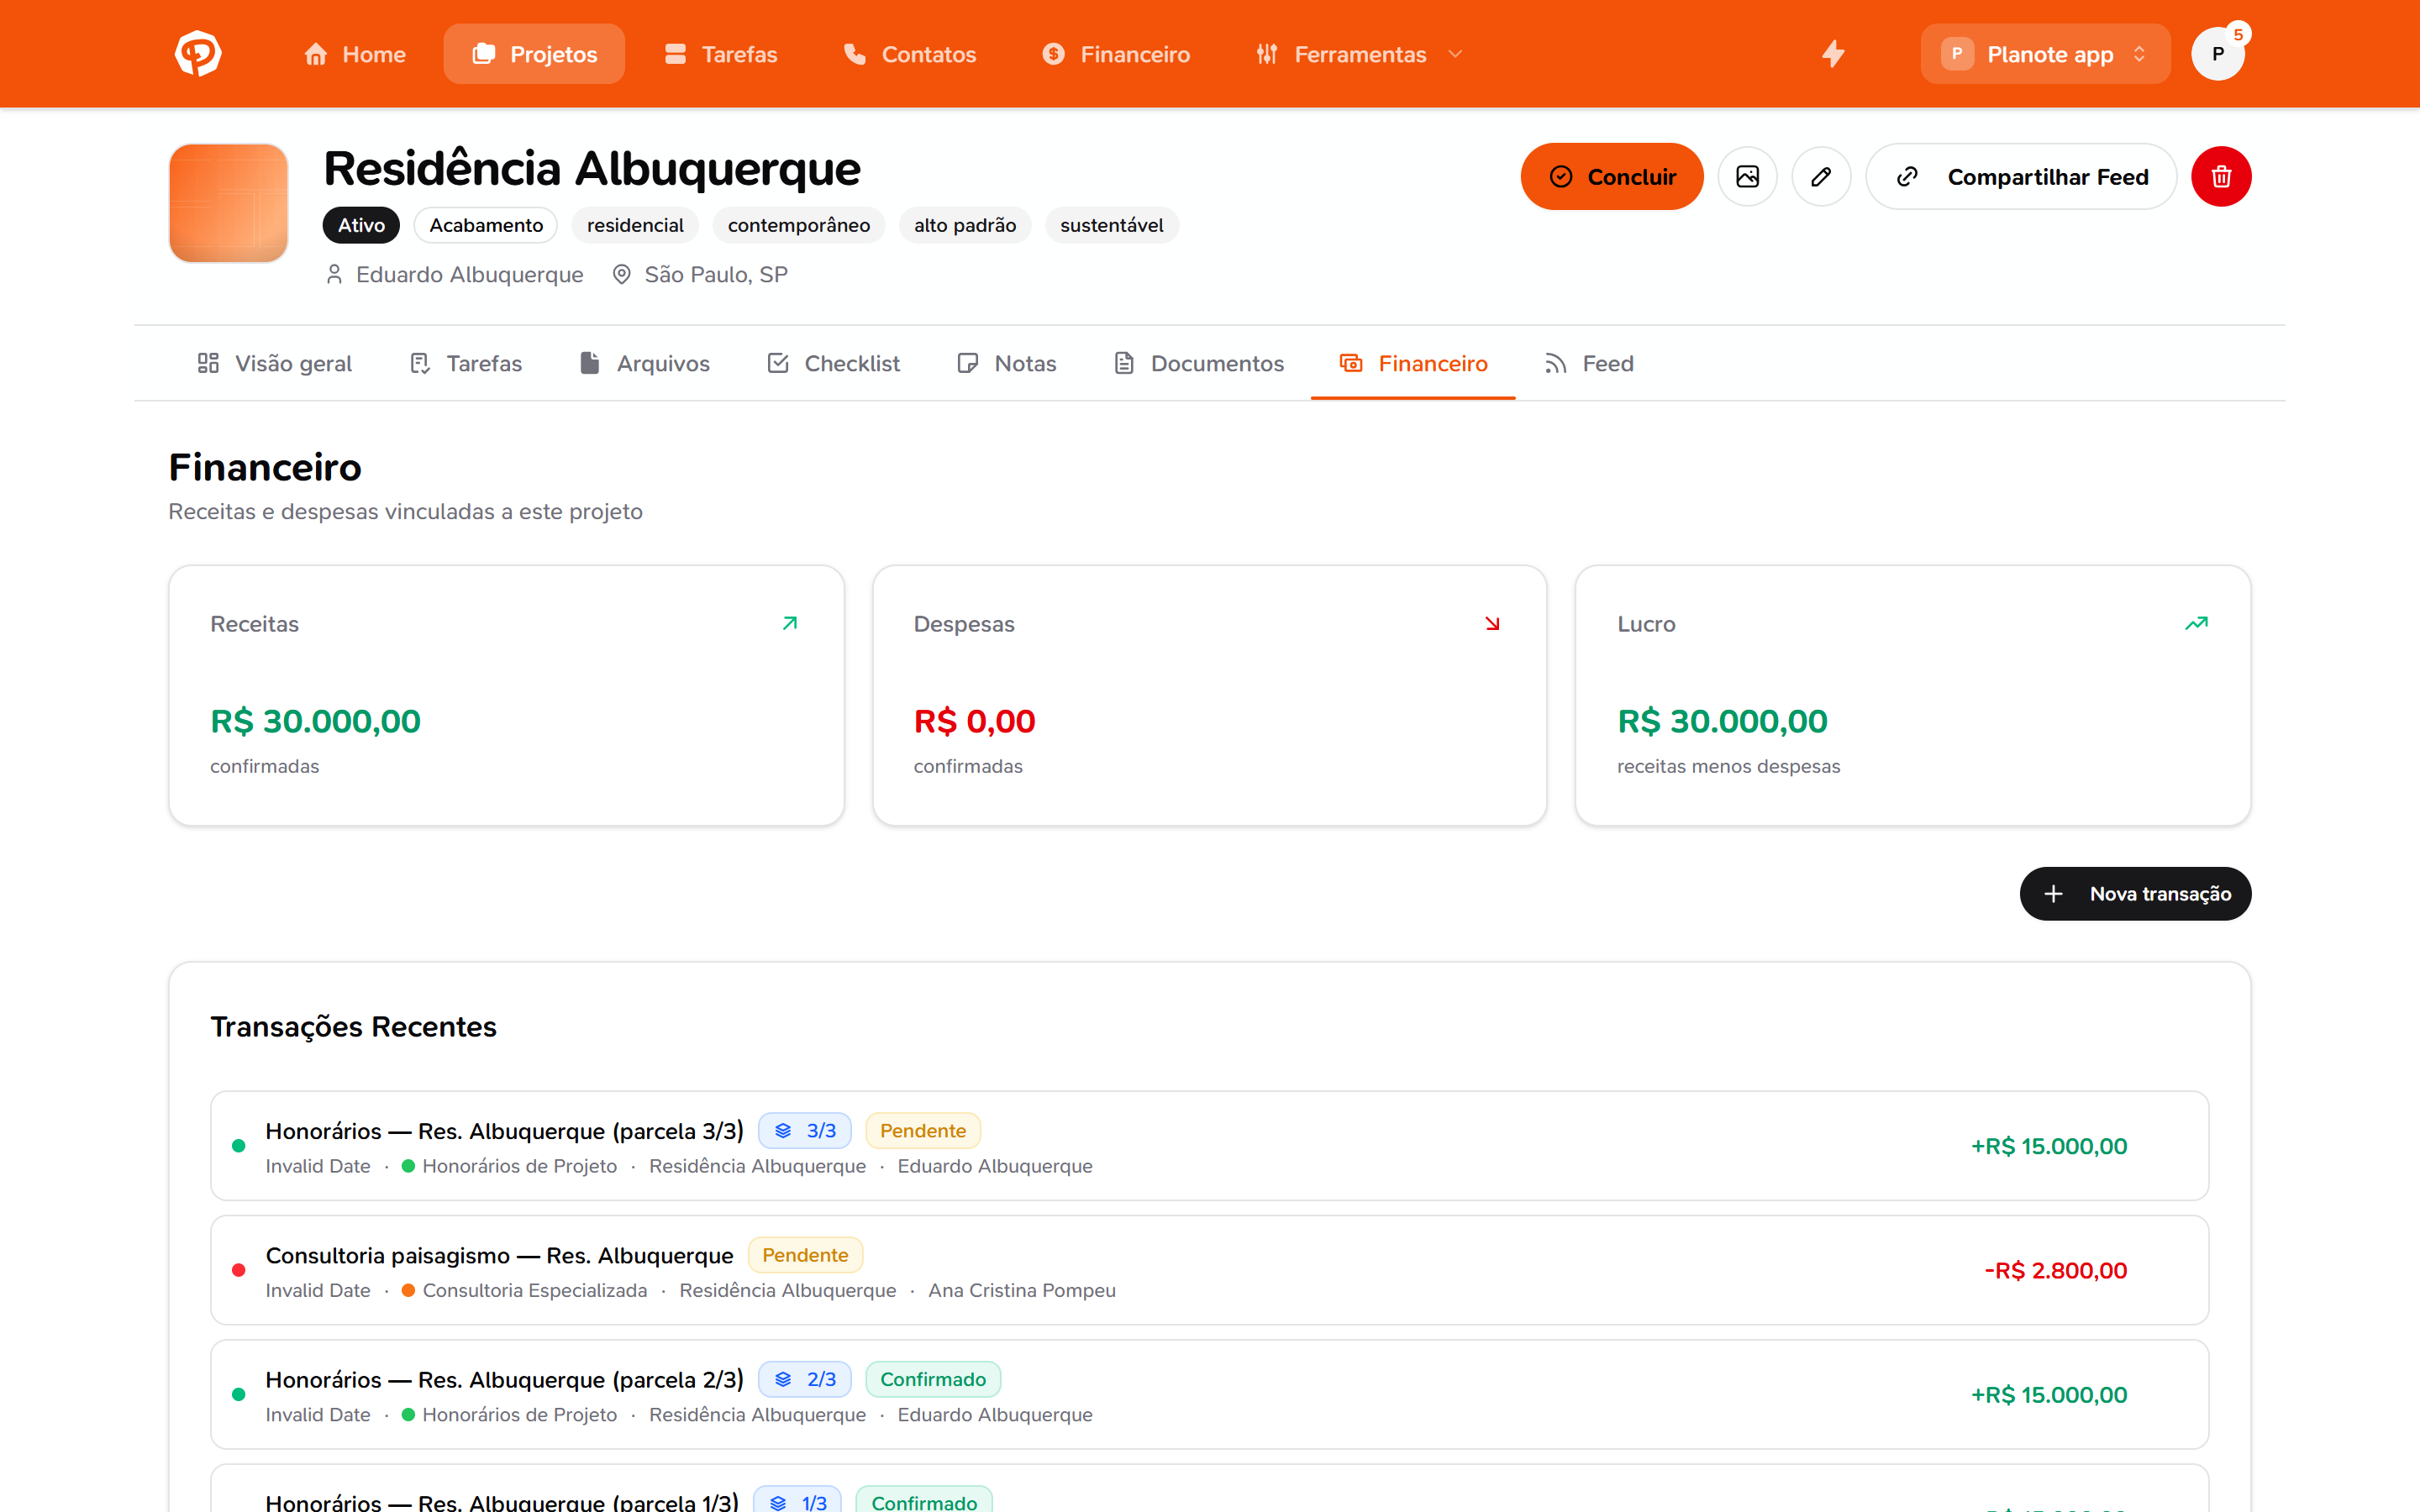Open Financeiro in top navigation bar
This screenshot has width=2420, height=1512.
(1116, 54)
